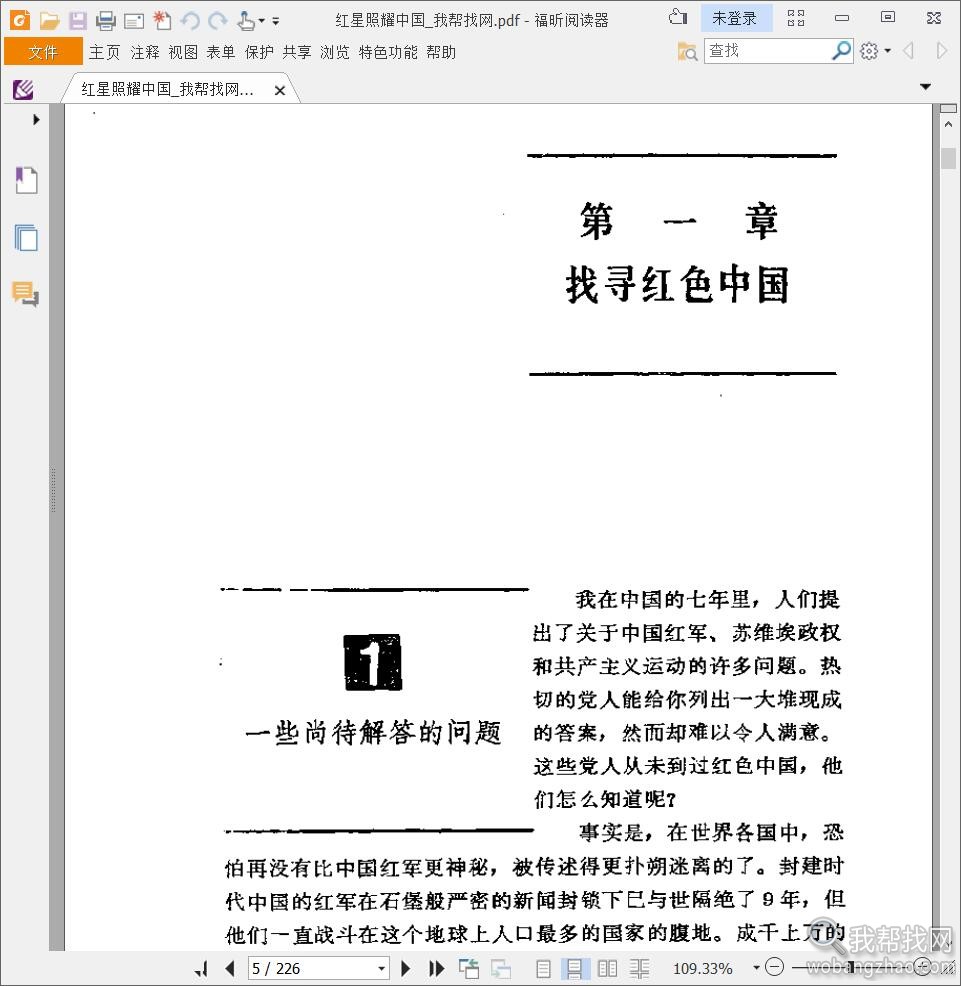Open the zoom level dropdown arrow
961x986 pixels.
(757, 967)
